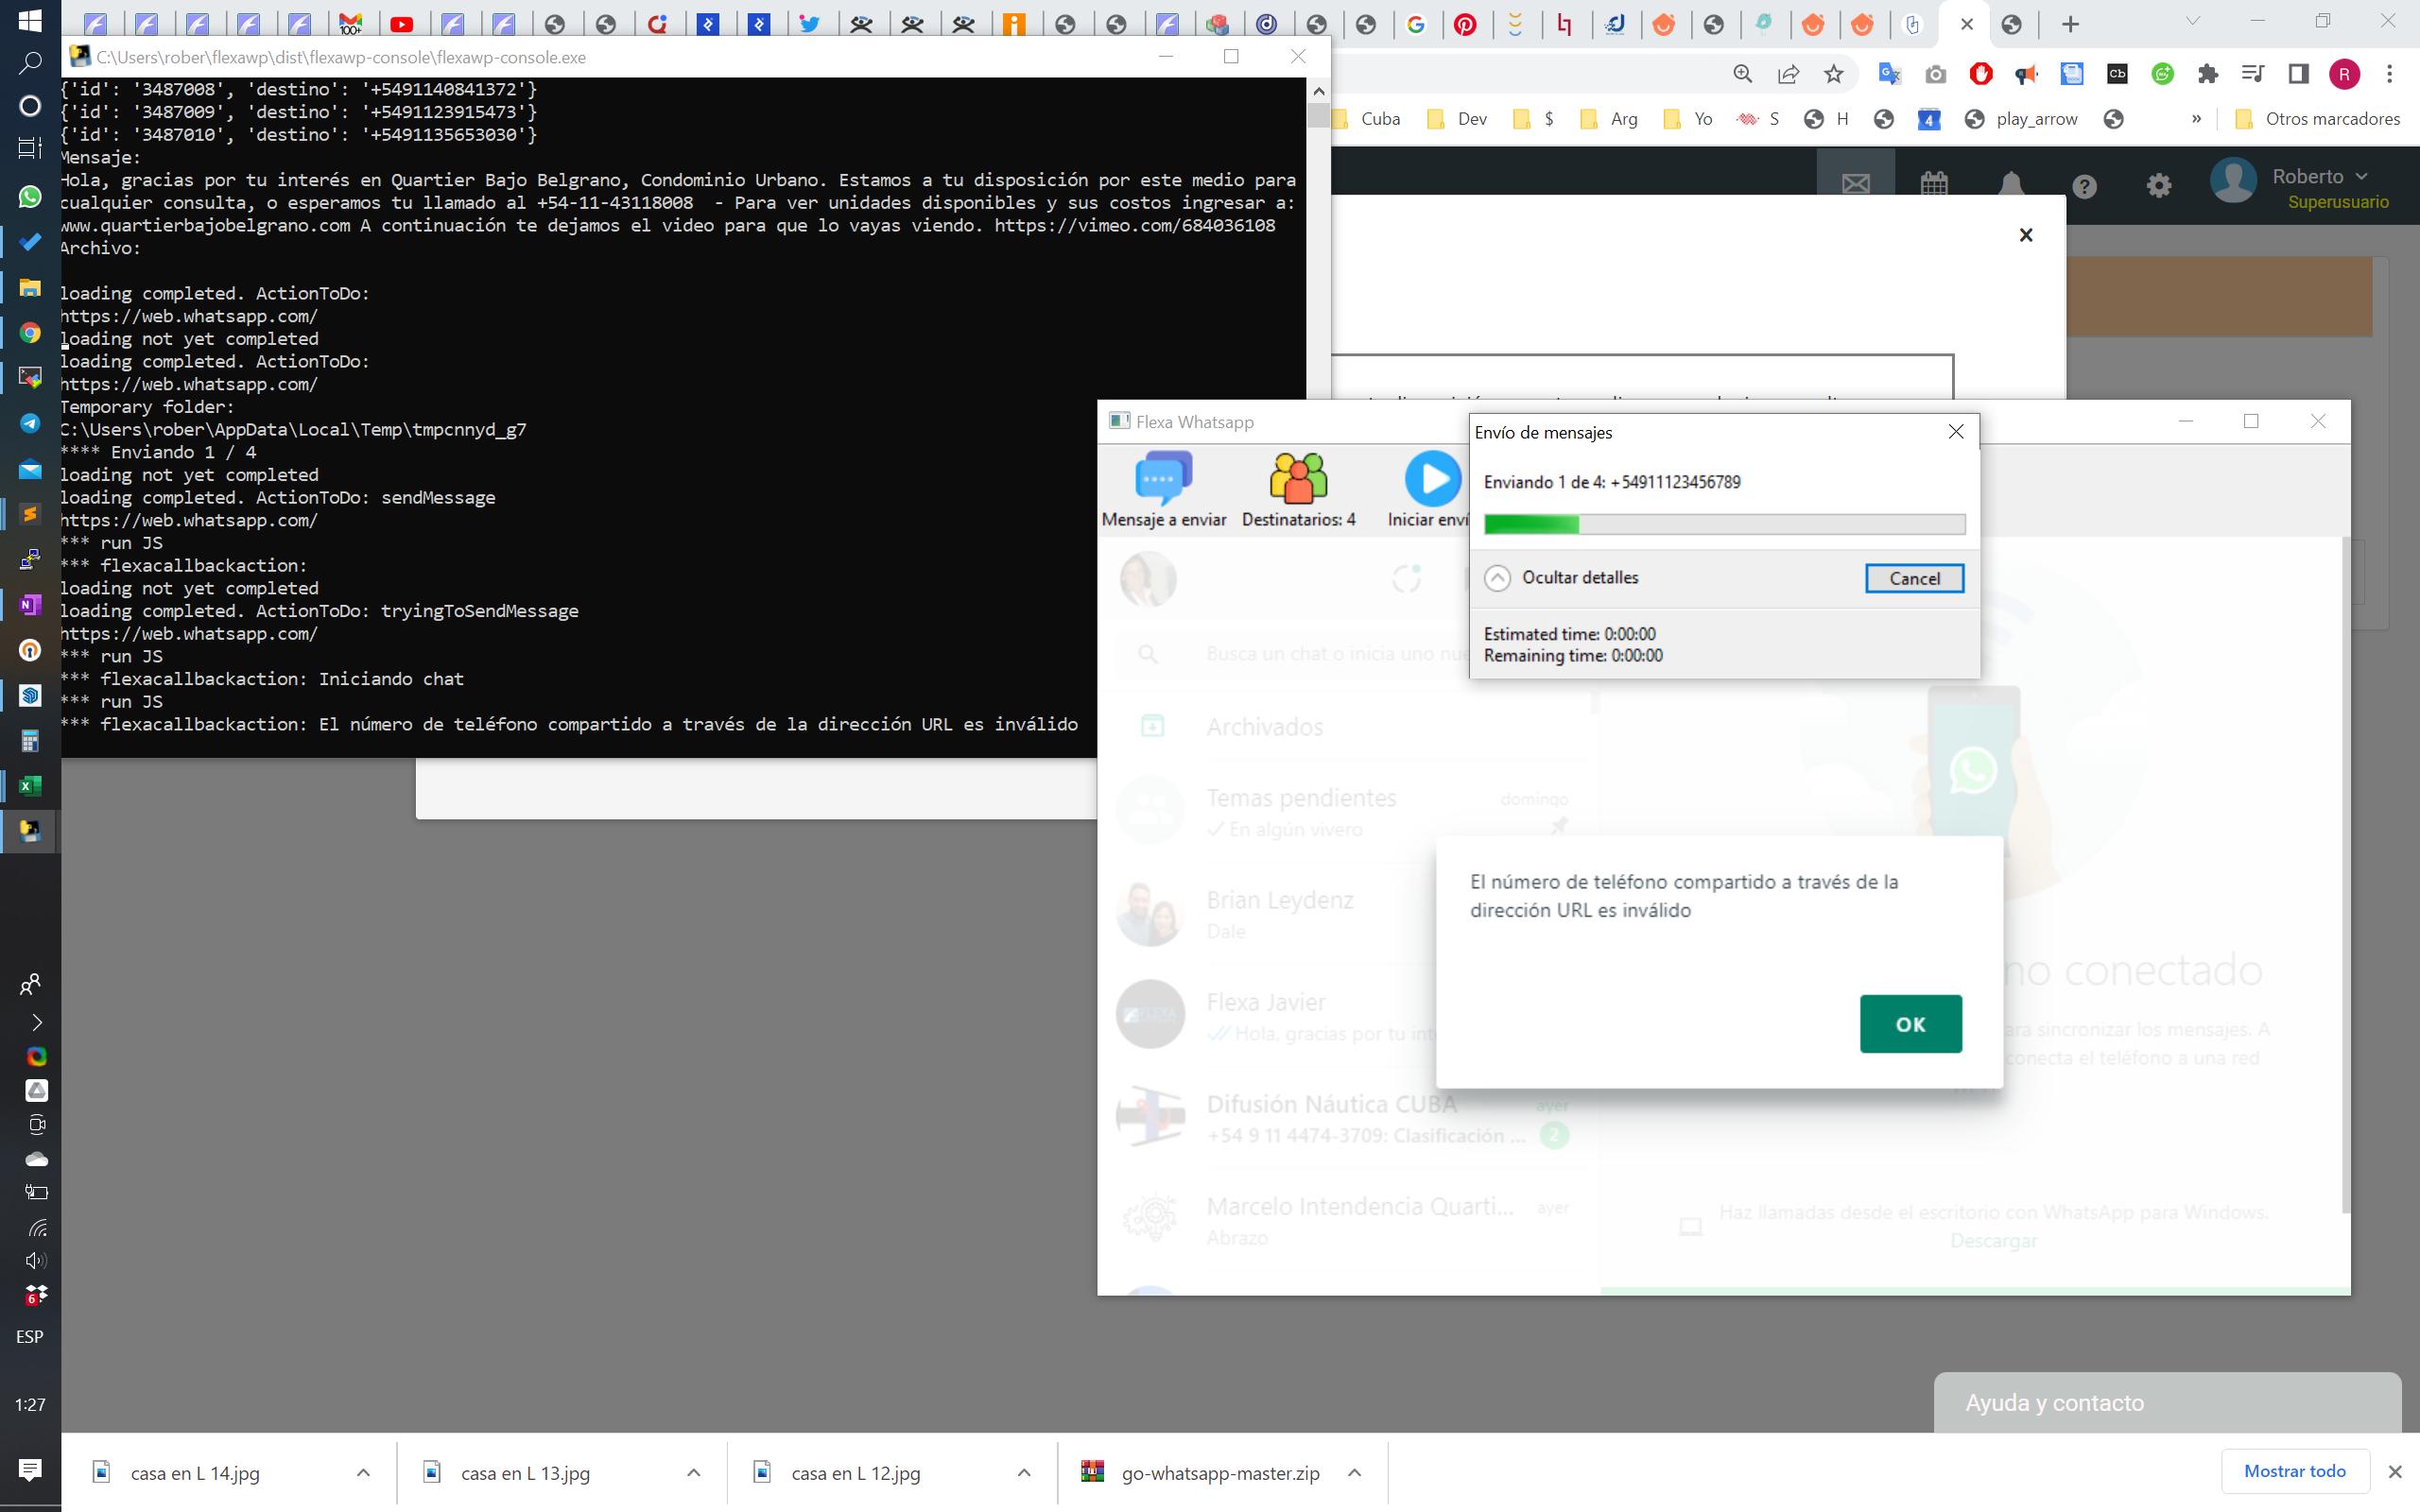
Task: Collapse details with Ocultar detalles chevron
Action: 1497,578
